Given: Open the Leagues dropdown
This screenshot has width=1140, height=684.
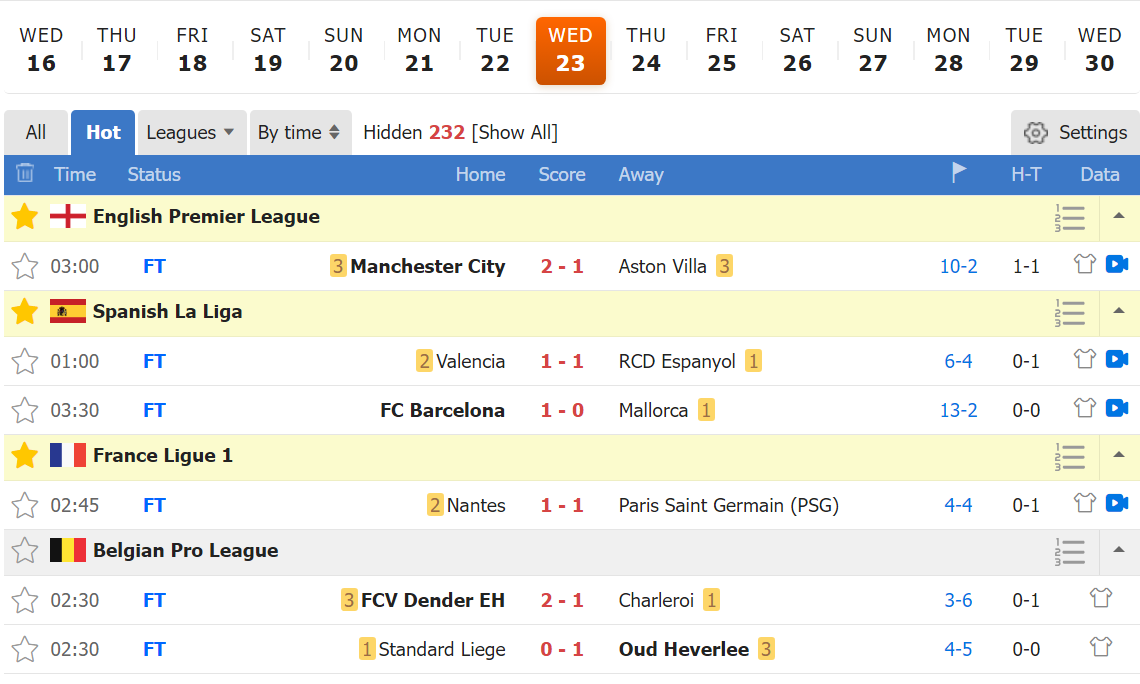Looking at the screenshot, I should [190, 132].
